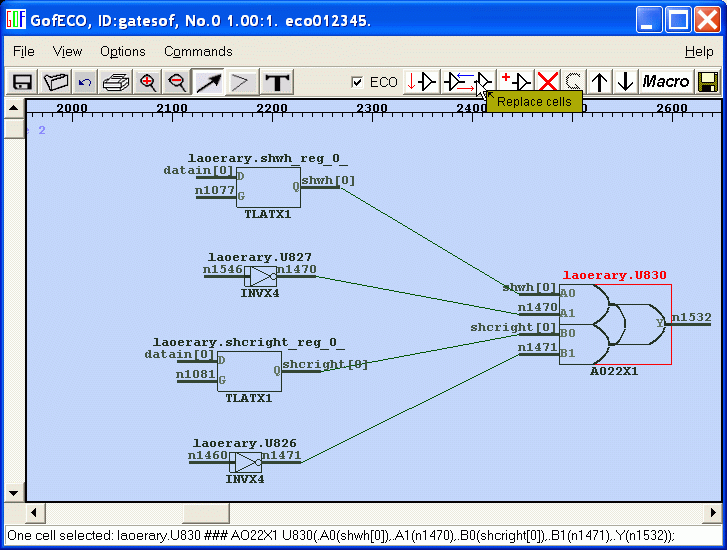Click the Y output pin of U830
Screen dimensions: 727x550
click(660, 323)
